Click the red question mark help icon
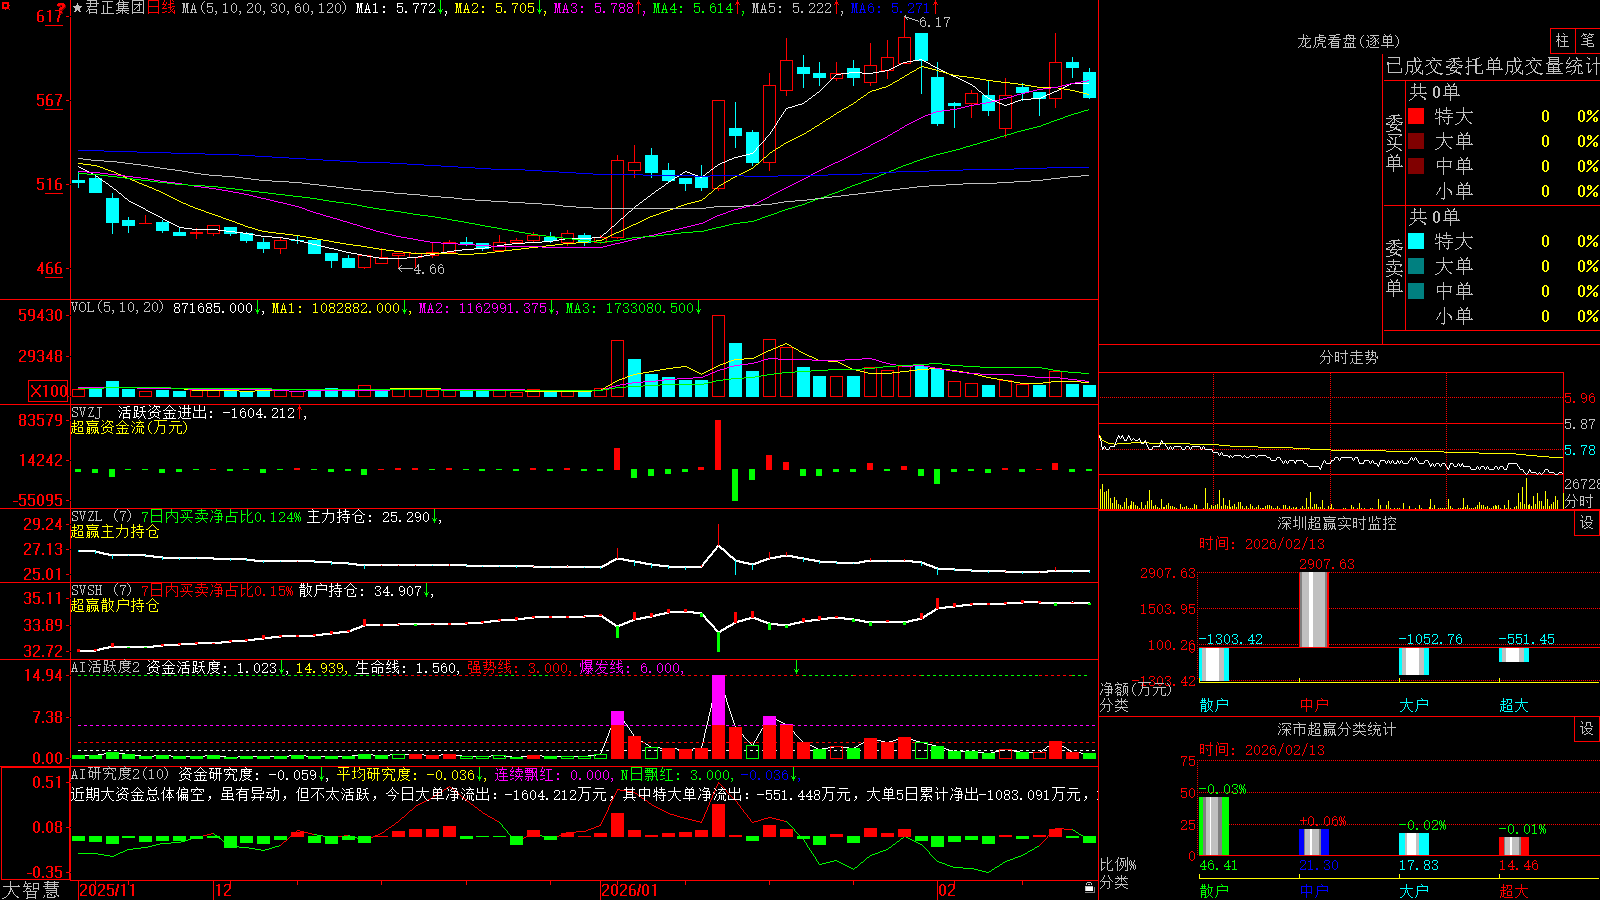 (61, 8)
